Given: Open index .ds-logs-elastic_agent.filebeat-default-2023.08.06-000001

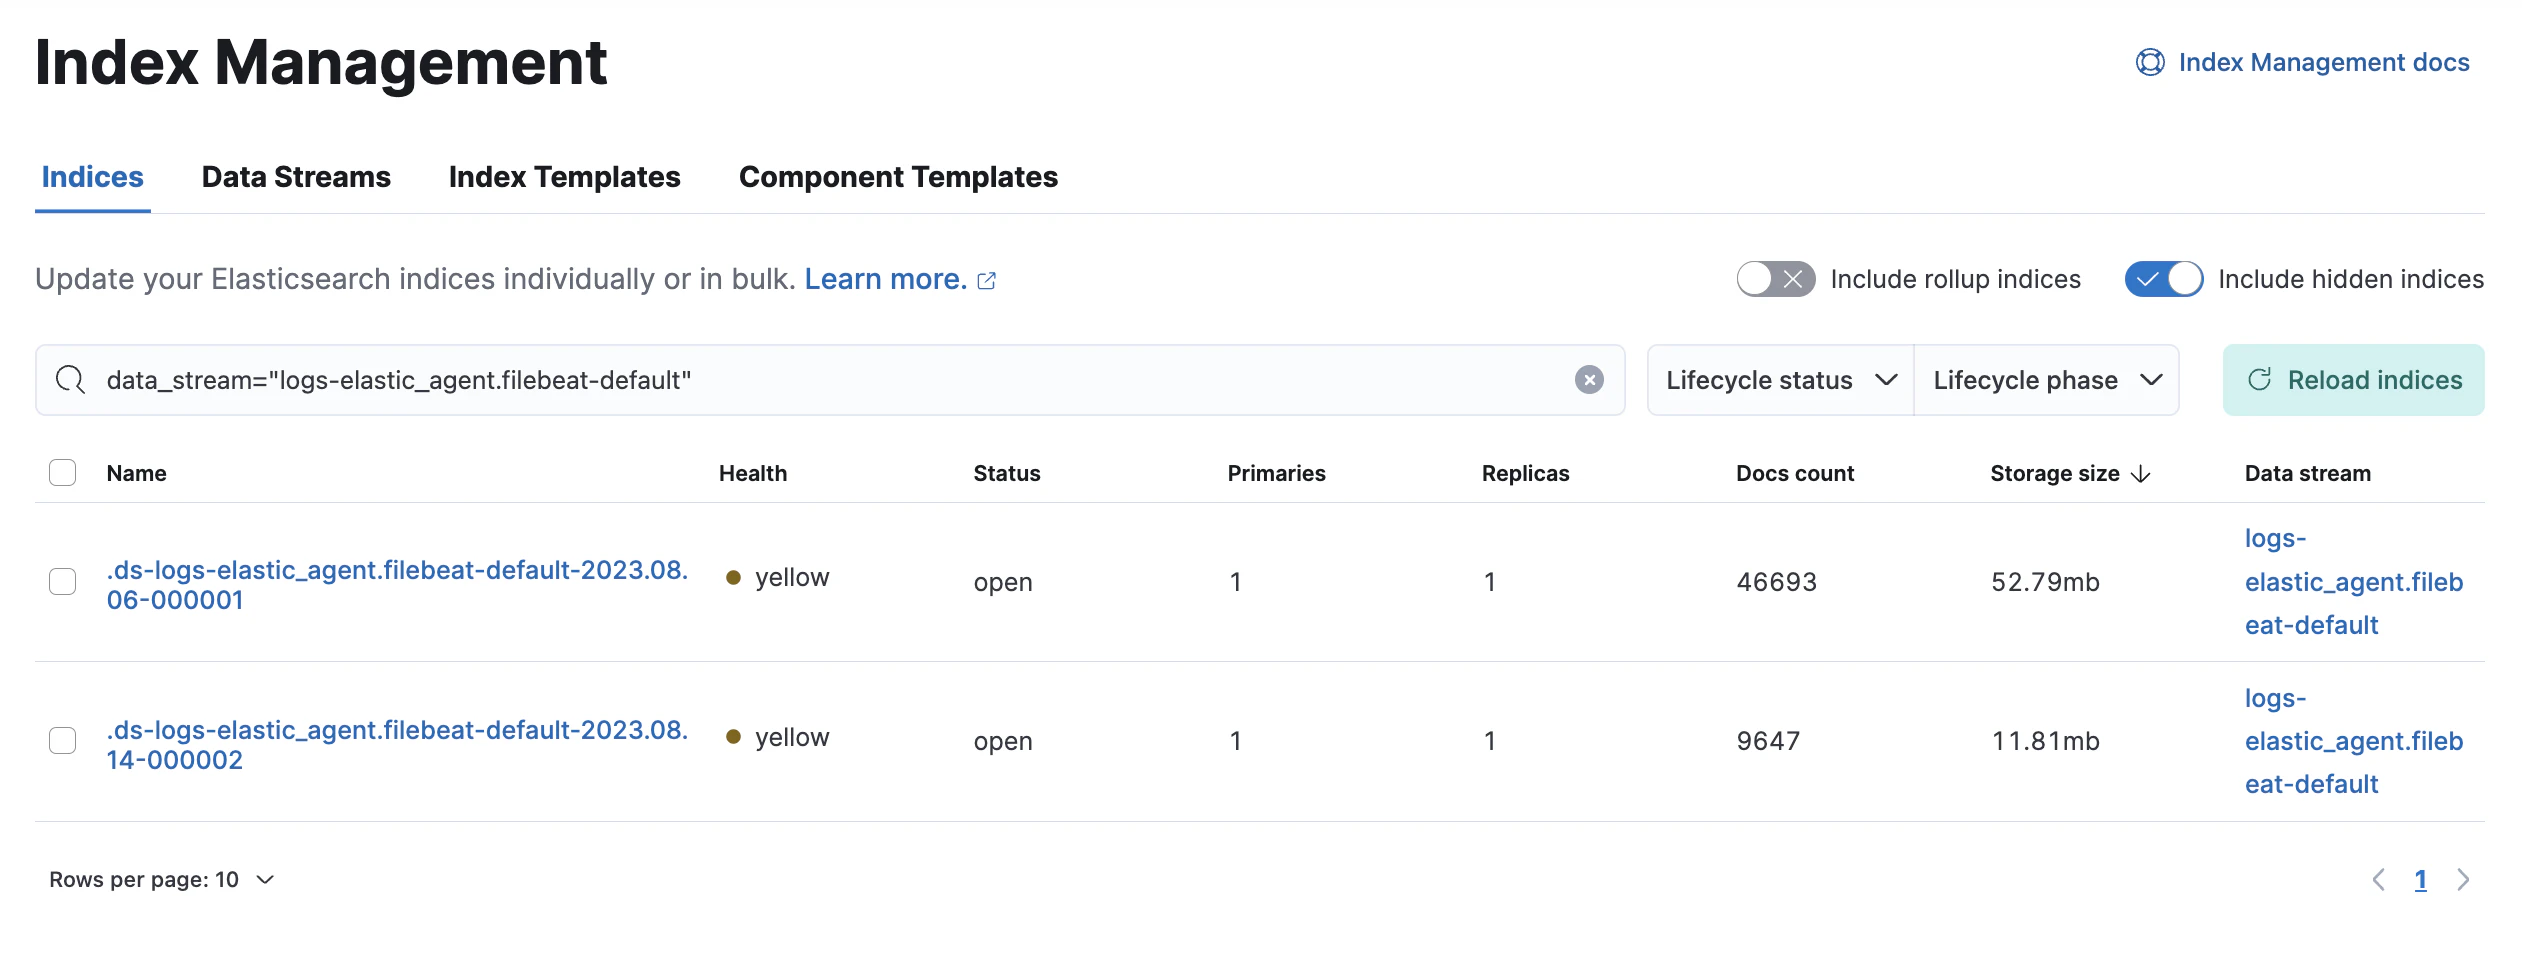Looking at the screenshot, I should [398, 585].
